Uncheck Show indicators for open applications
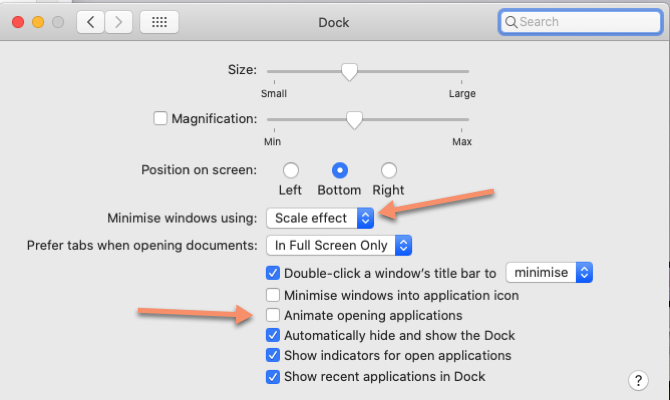Image resolution: width=670 pixels, height=400 pixels. (x=273, y=356)
